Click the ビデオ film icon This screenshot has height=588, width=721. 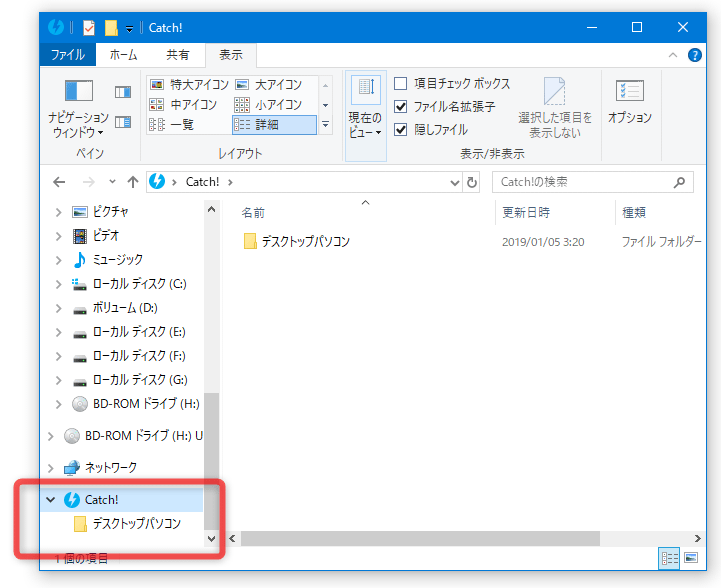click(80, 236)
